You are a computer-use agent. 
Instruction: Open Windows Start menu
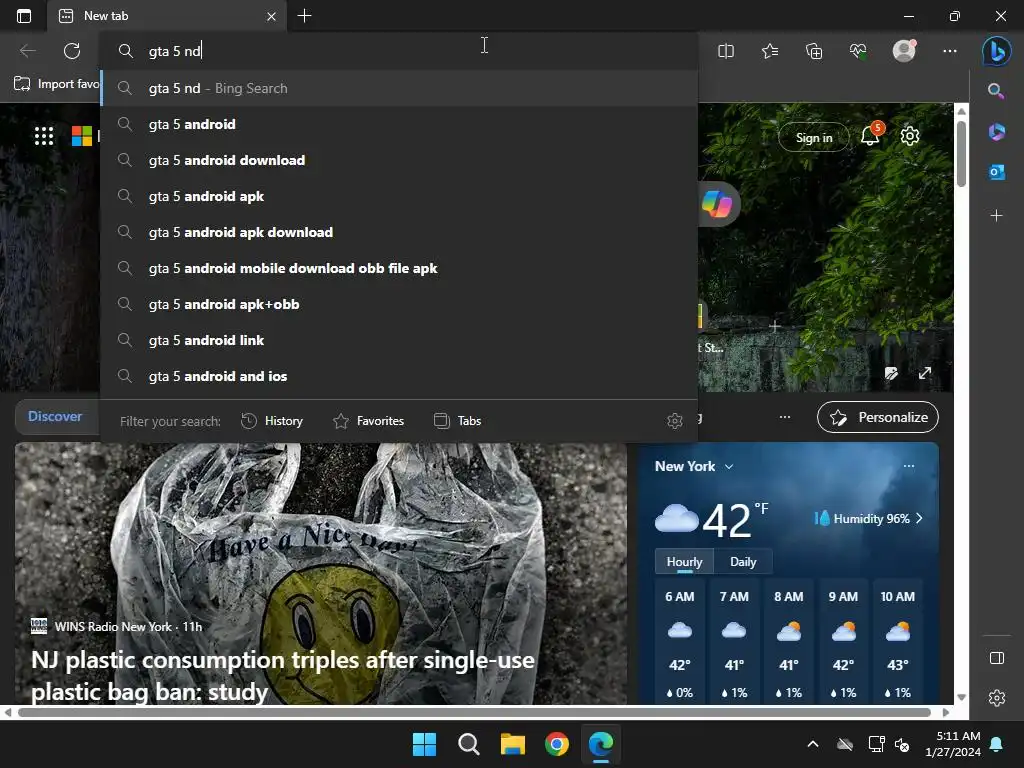click(424, 744)
